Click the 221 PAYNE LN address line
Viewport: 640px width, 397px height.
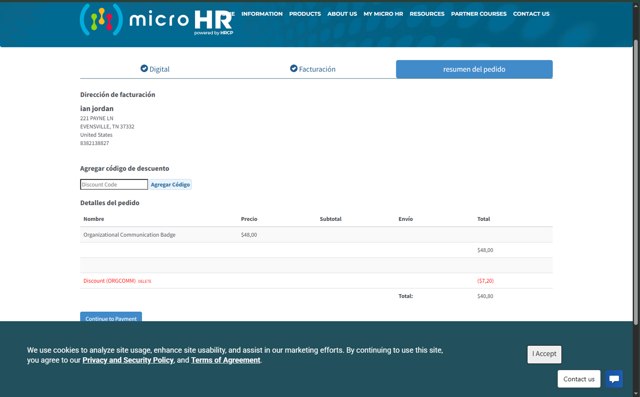click(x=97, y=118)
